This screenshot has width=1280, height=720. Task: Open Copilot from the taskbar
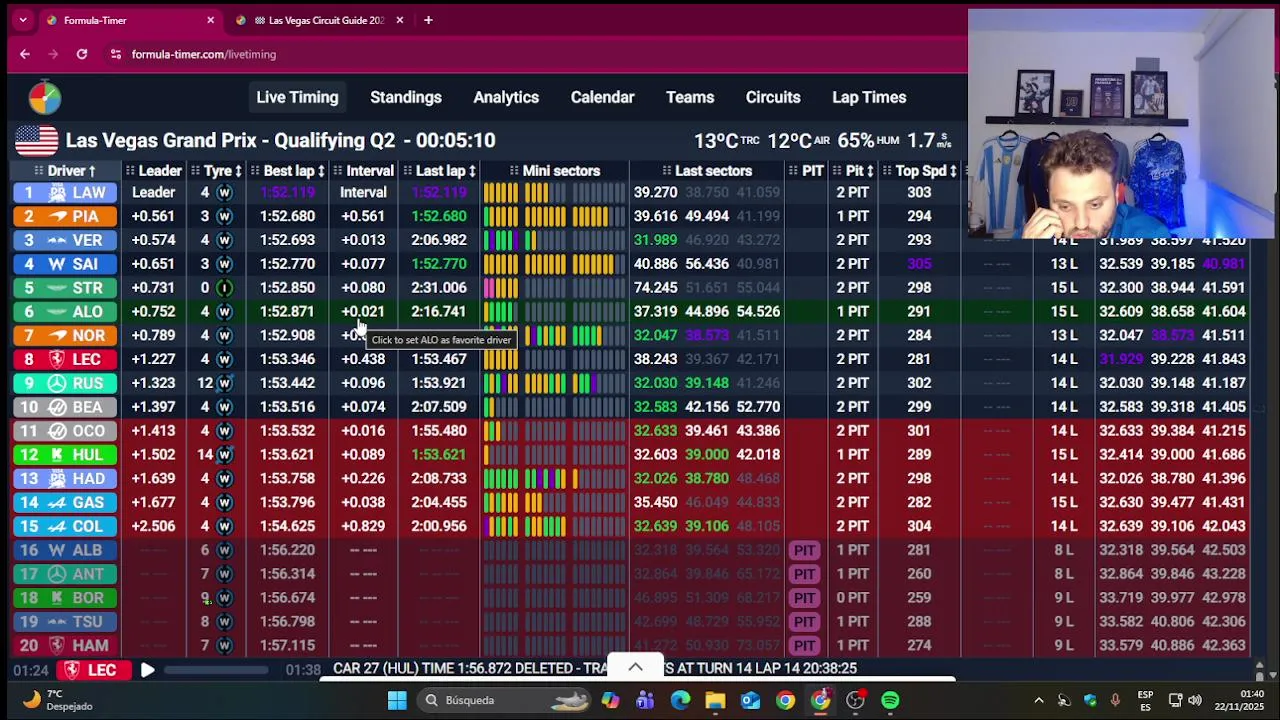(x=610, y=700)
